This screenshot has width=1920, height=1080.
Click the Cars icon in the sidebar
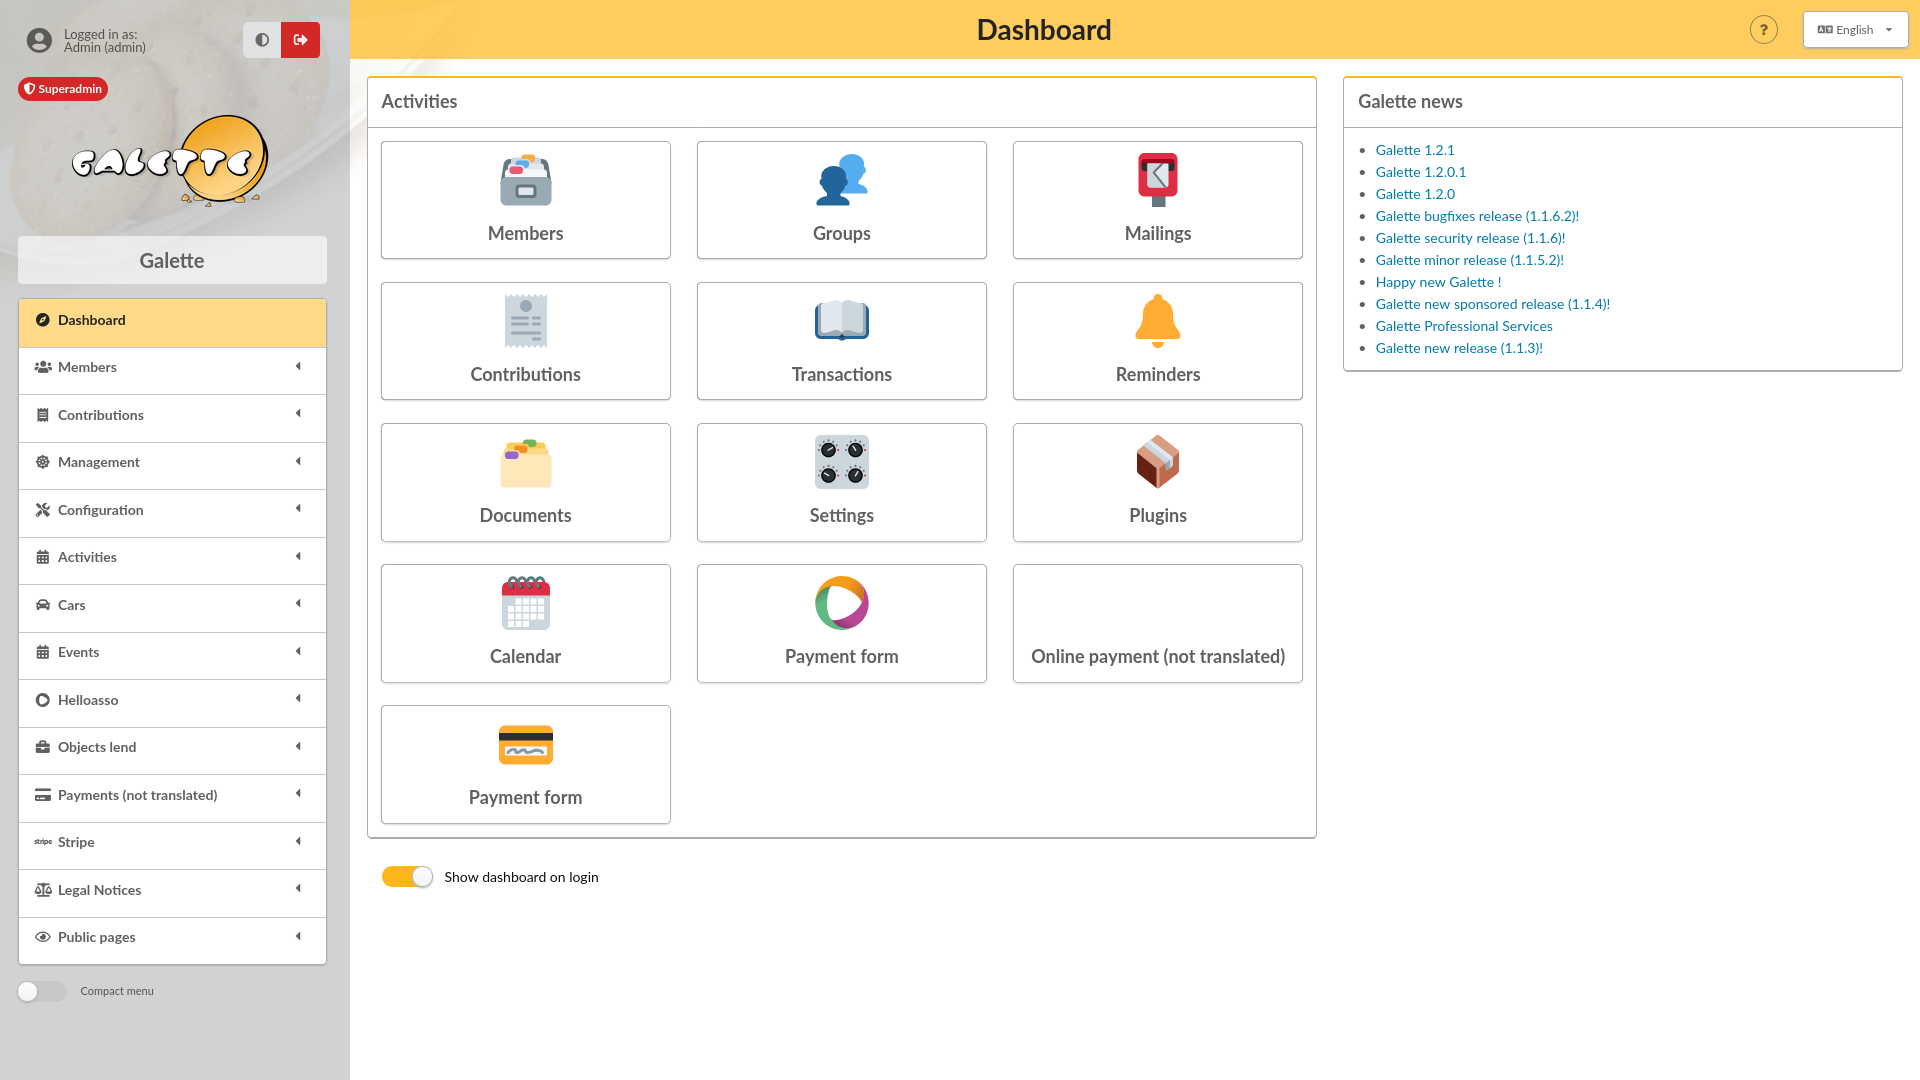click(x=43, y=605)
